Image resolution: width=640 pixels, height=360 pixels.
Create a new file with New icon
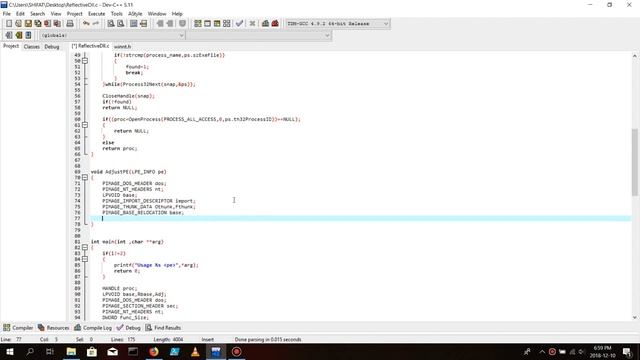(9, 24)
